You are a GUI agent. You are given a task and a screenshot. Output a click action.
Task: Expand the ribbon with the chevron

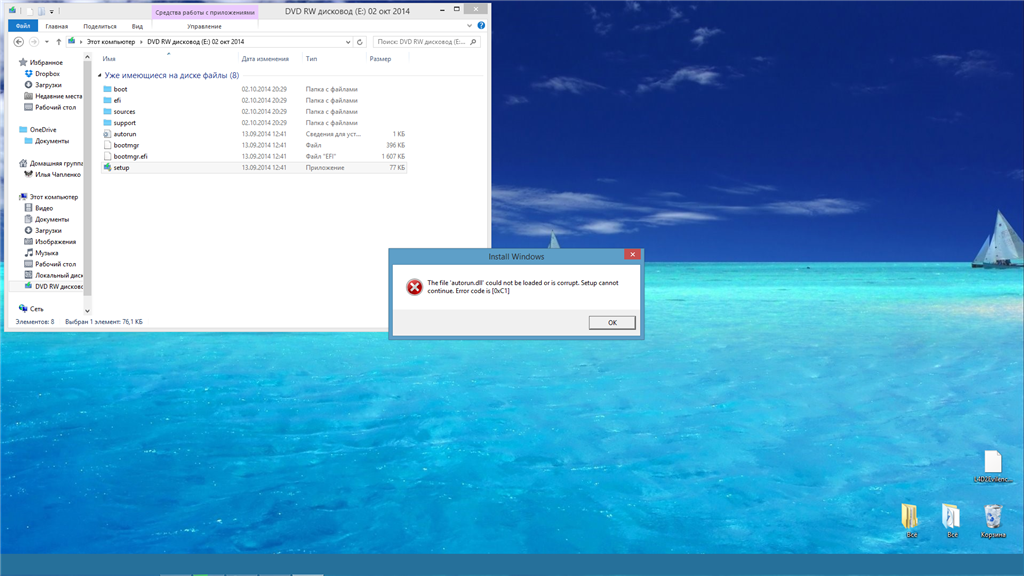469,25
